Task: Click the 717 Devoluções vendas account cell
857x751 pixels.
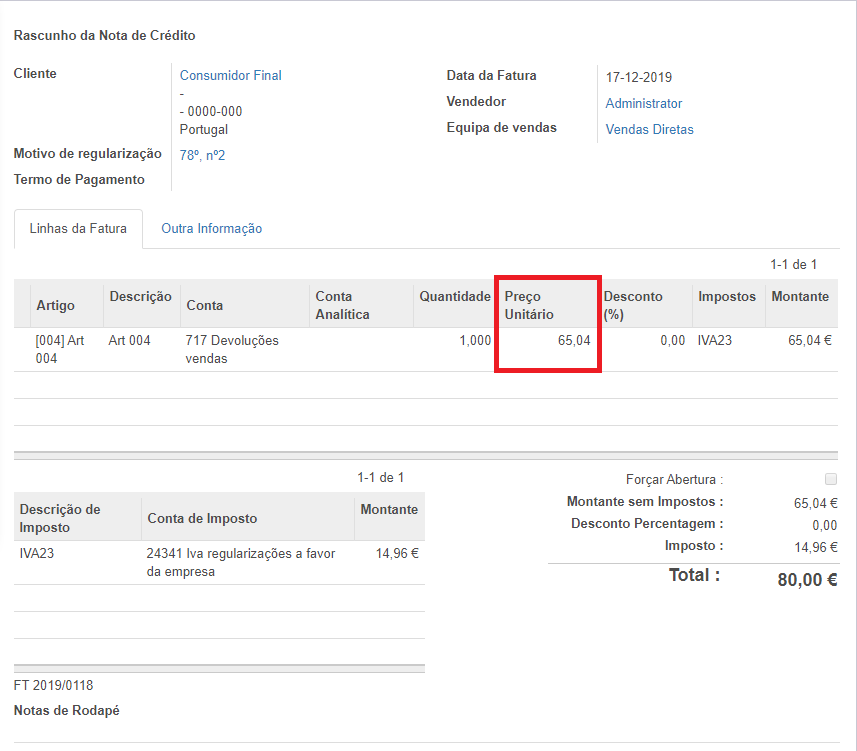Action: tap(232, 349)
